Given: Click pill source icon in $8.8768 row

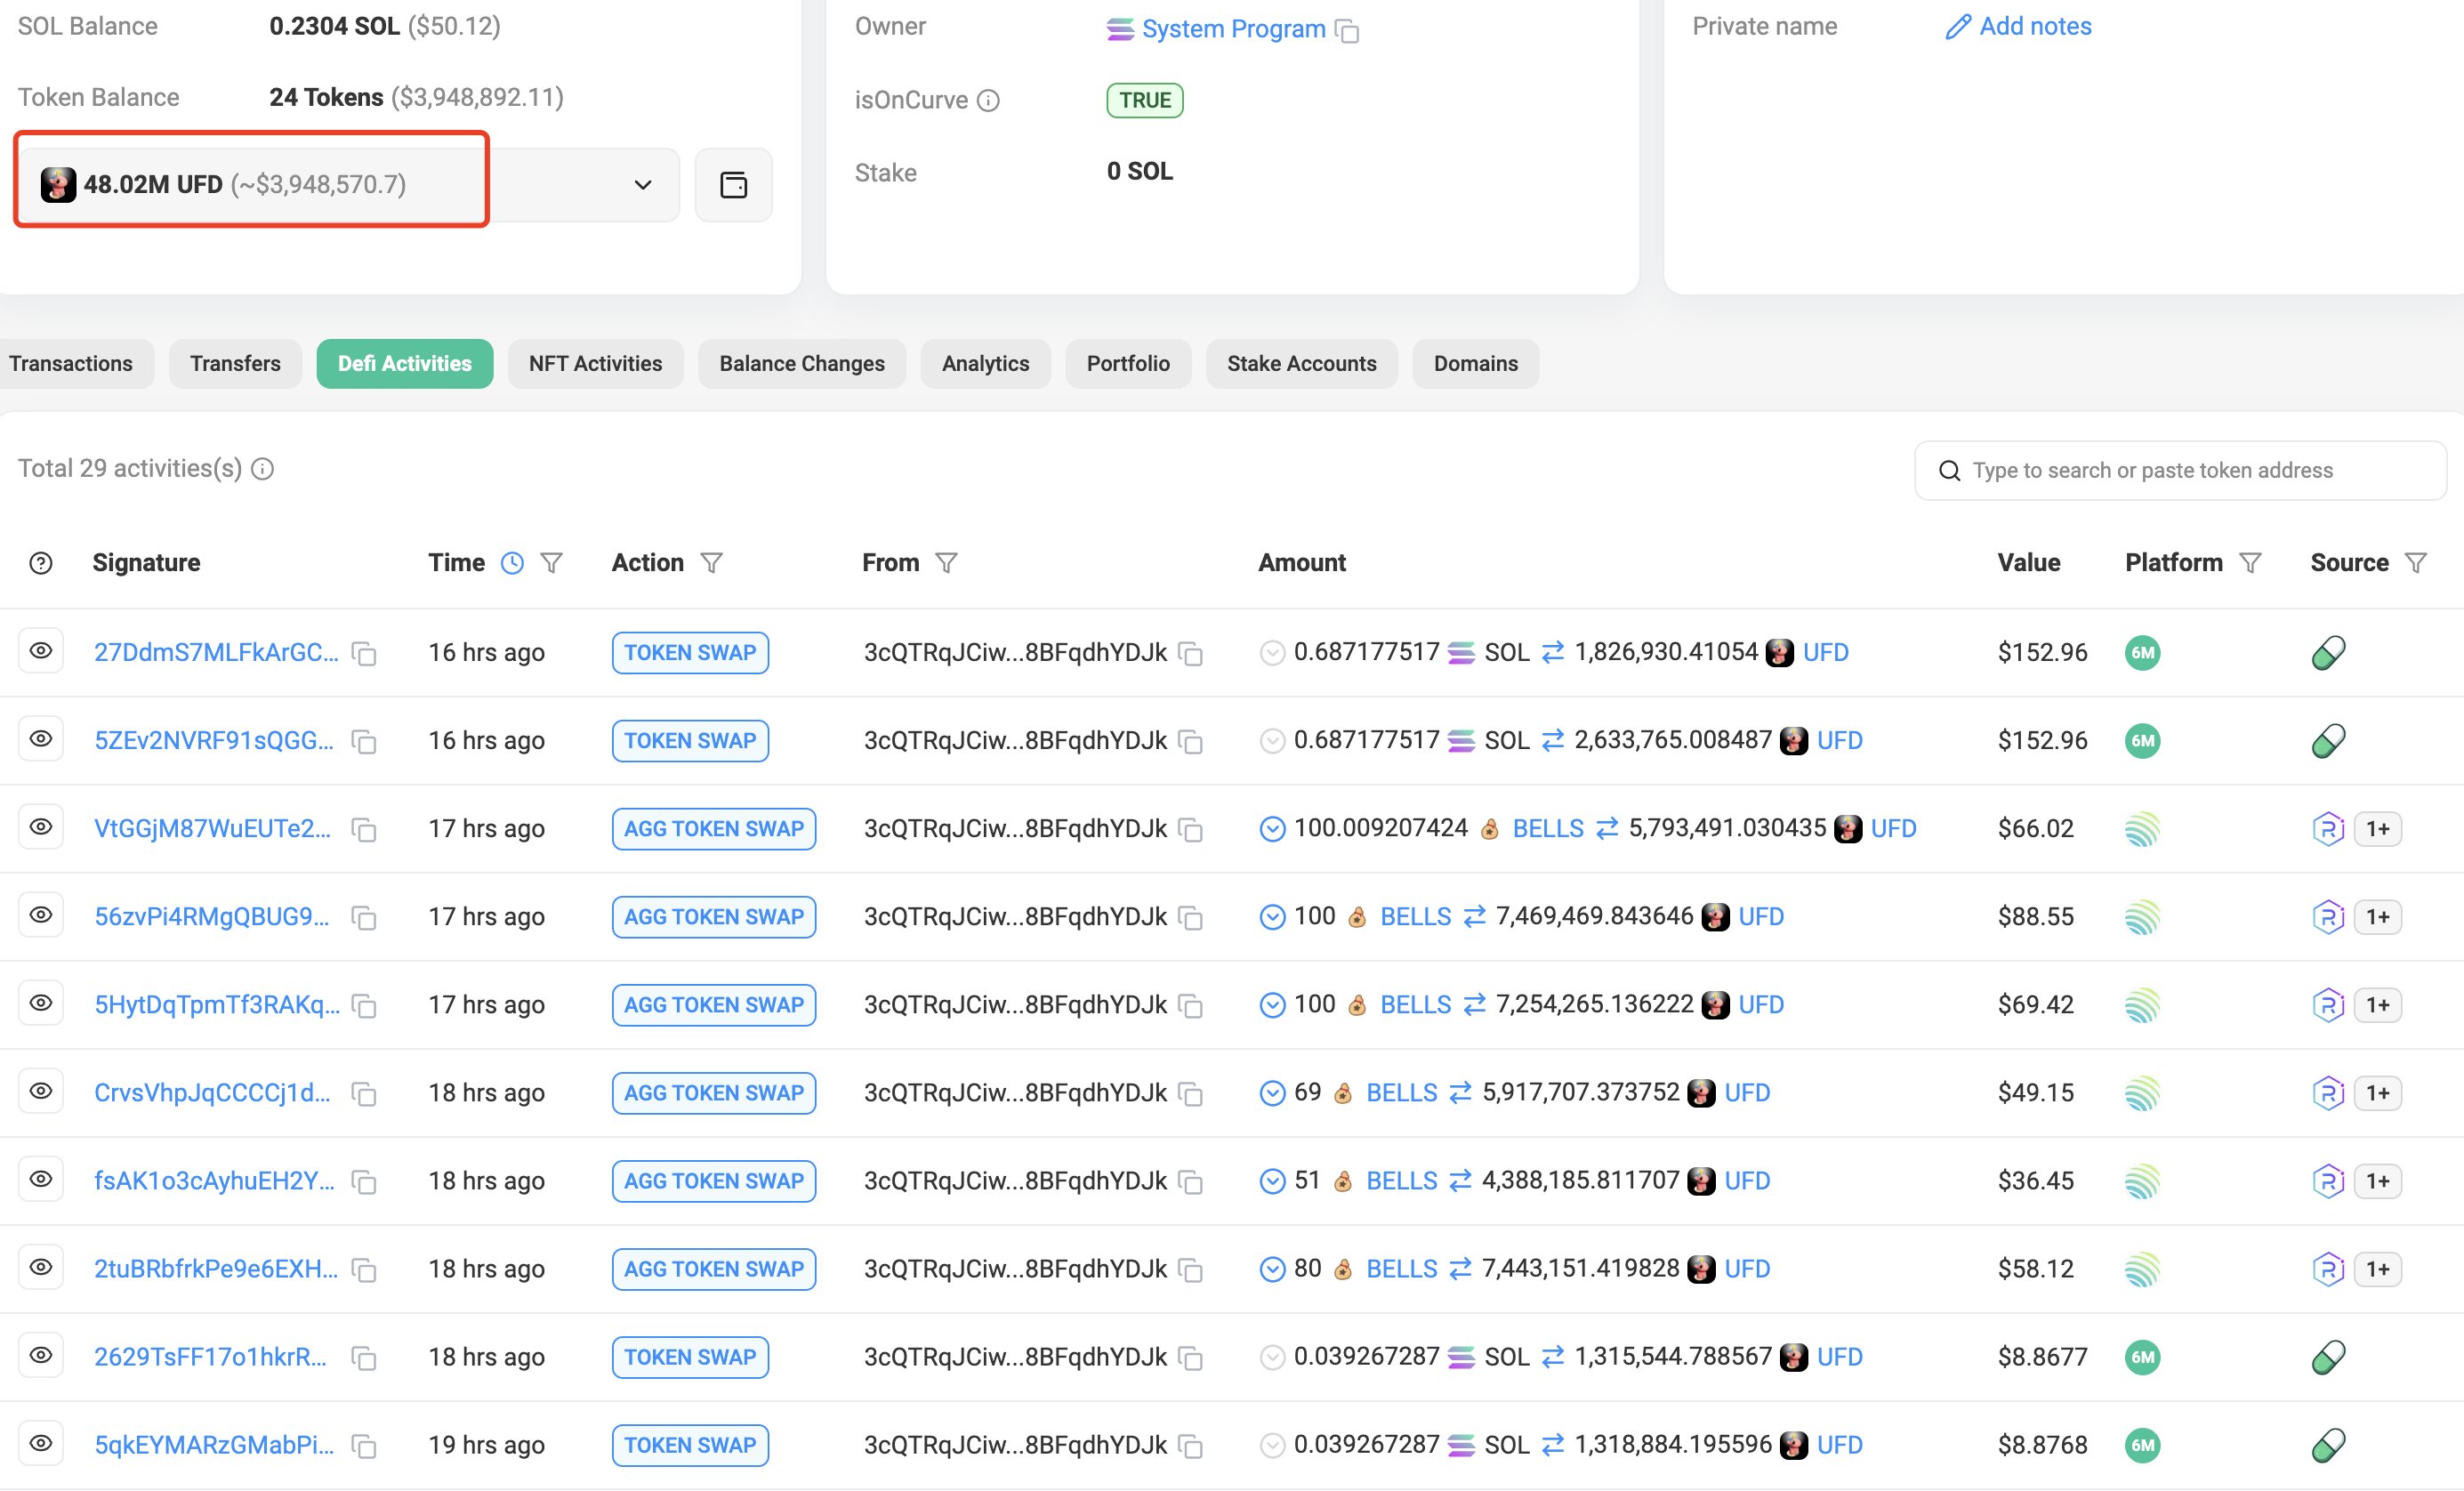Looking at the screenshot, I should point(2328,1445).
